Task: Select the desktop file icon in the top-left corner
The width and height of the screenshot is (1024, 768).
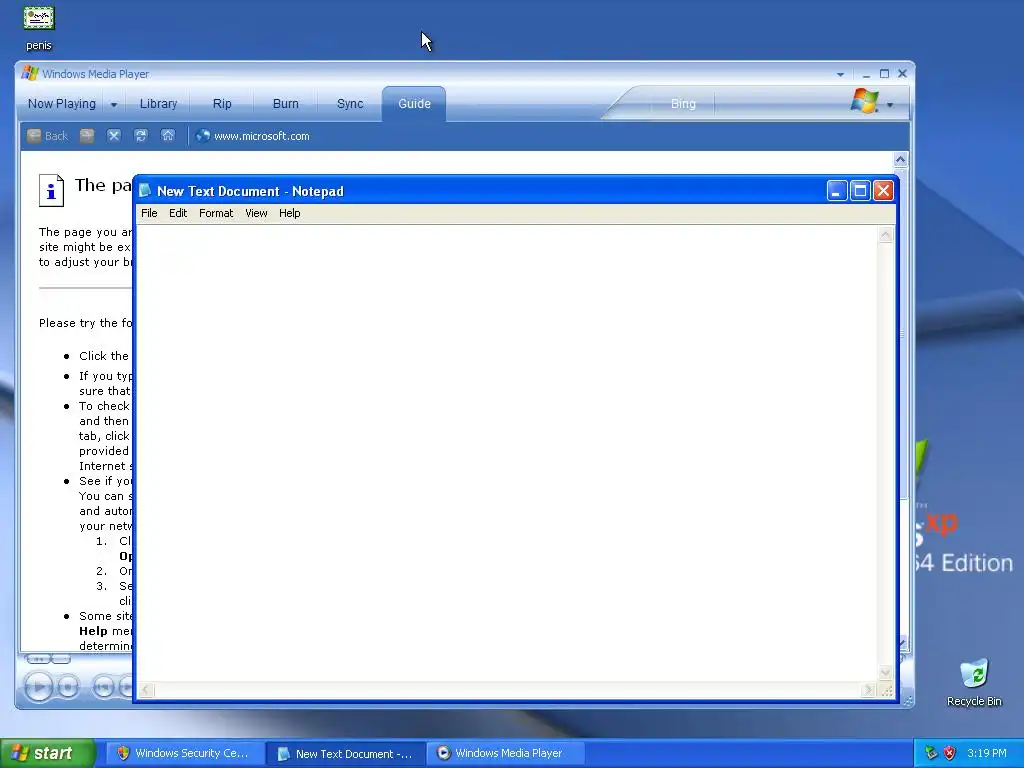Action: pos(39,29)
